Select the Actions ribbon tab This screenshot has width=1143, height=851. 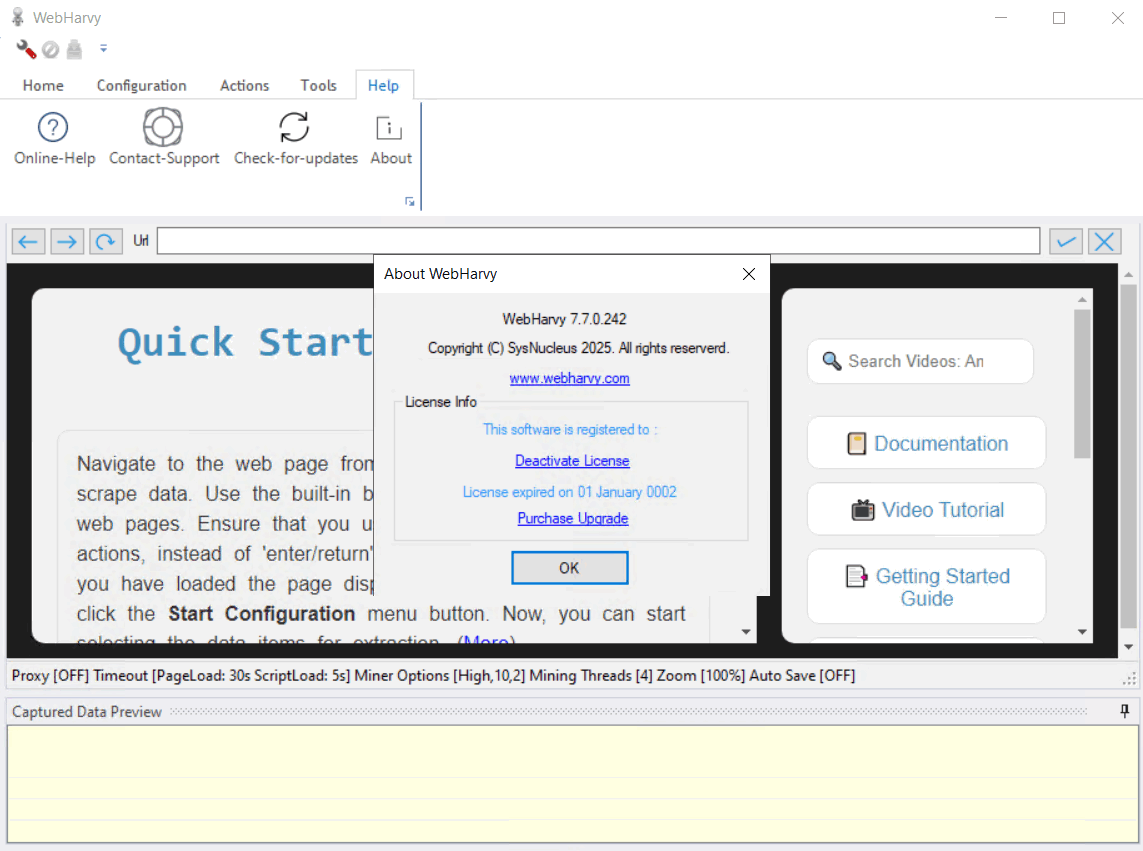(244, 85)
